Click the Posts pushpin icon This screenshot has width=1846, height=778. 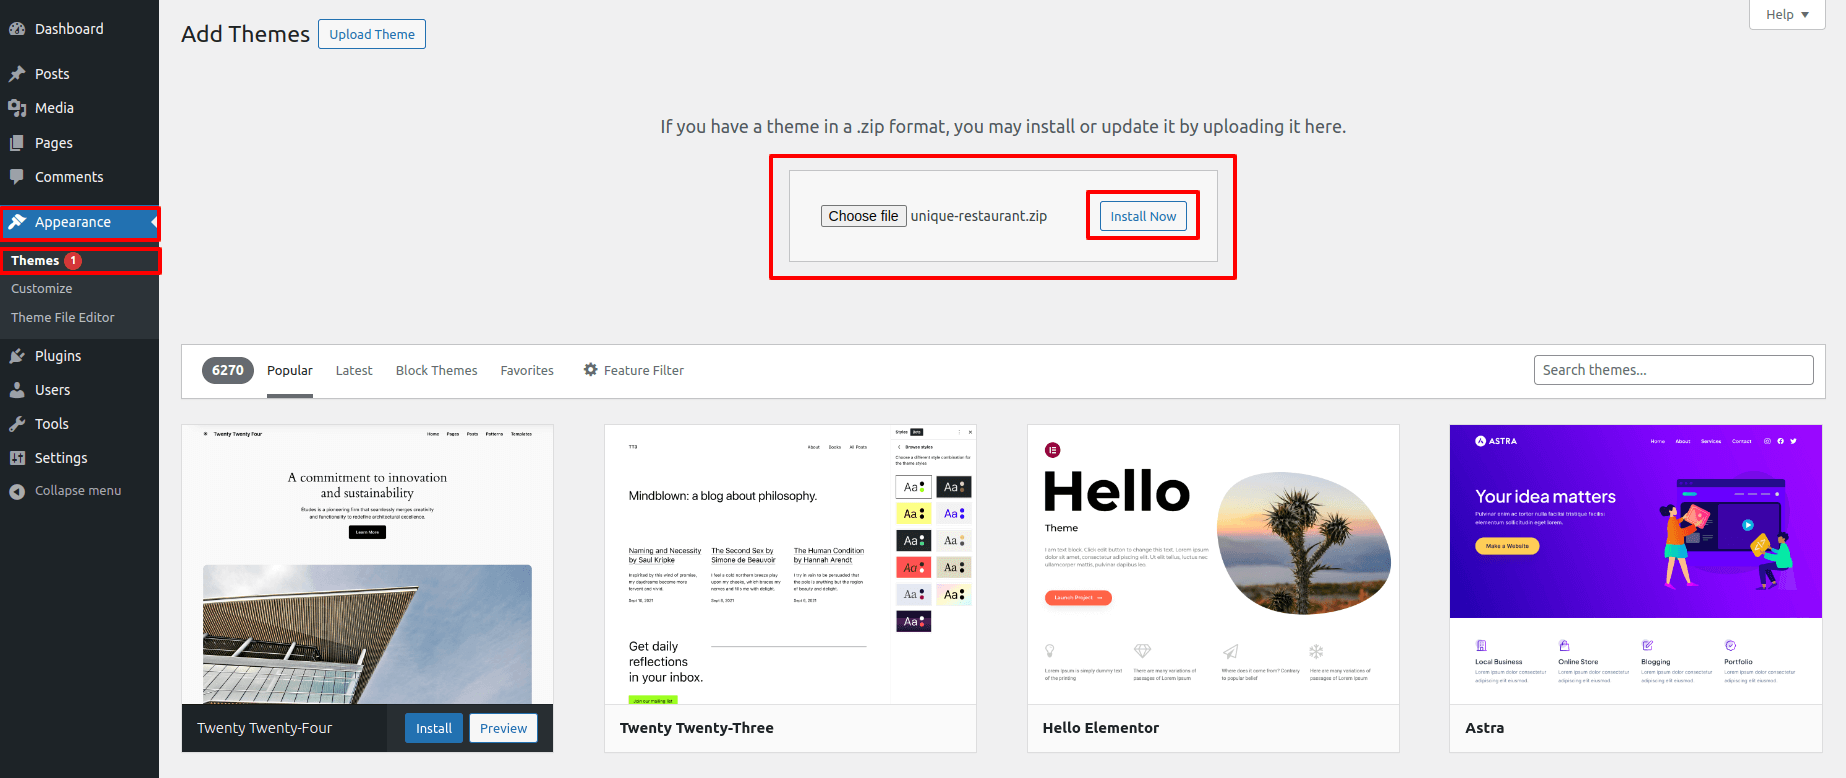(17, 74)
